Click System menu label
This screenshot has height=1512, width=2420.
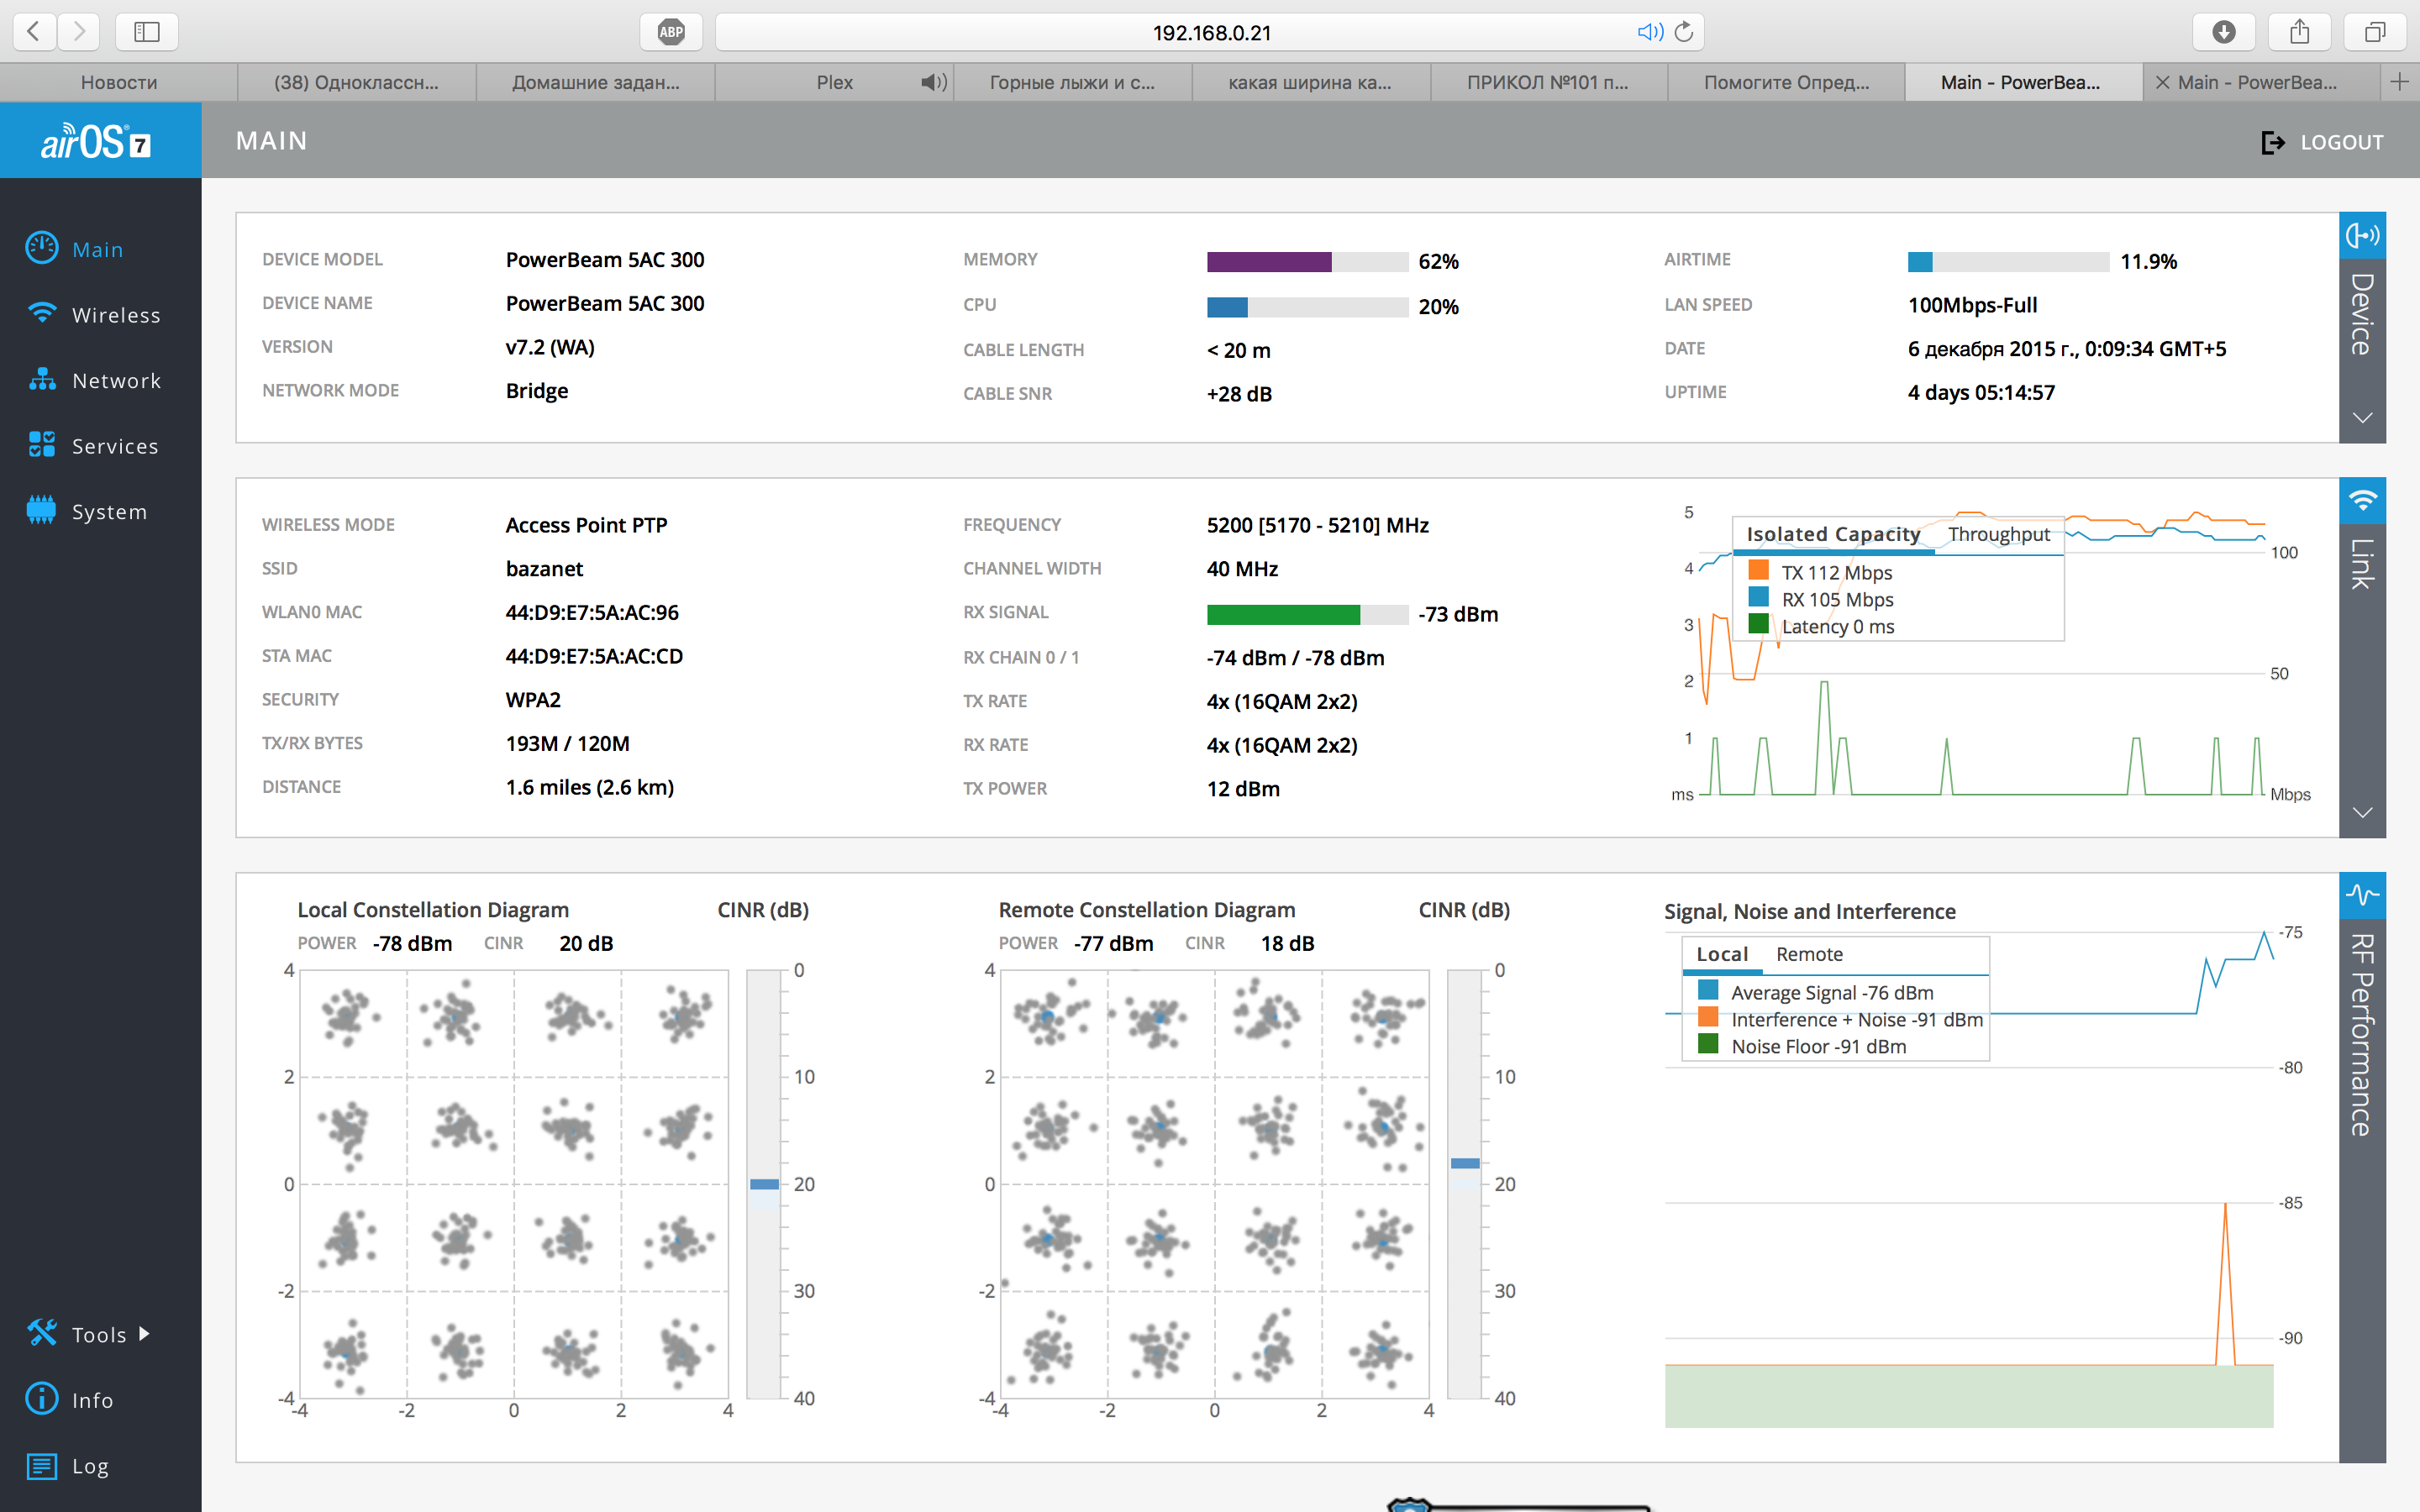coord(109,512)
